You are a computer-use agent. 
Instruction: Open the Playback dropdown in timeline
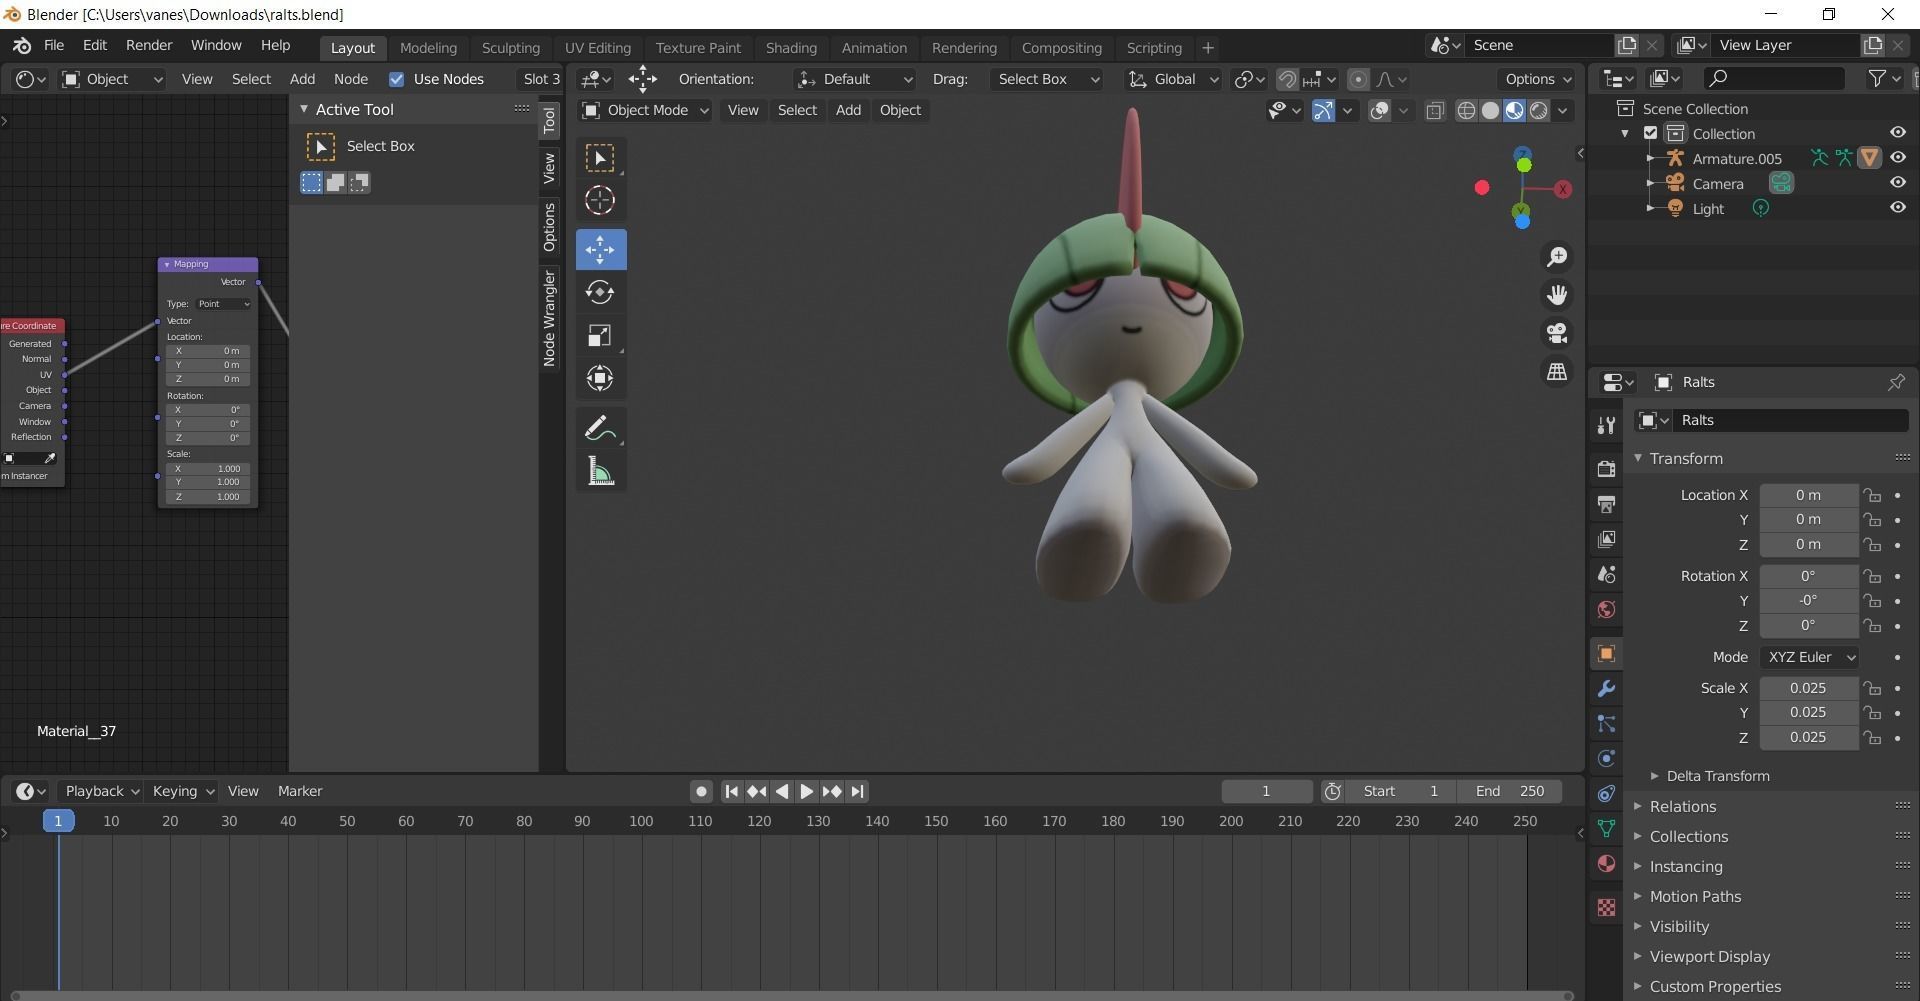(x=101, y=791)
